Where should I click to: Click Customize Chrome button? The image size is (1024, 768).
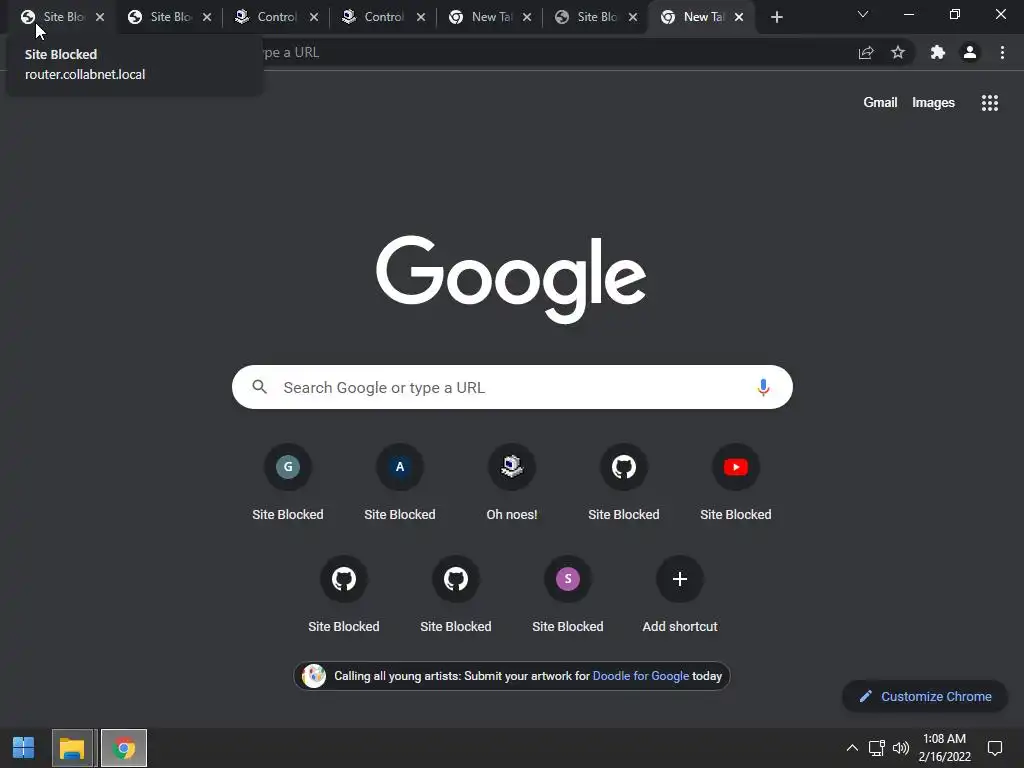(x=925, y=696)
